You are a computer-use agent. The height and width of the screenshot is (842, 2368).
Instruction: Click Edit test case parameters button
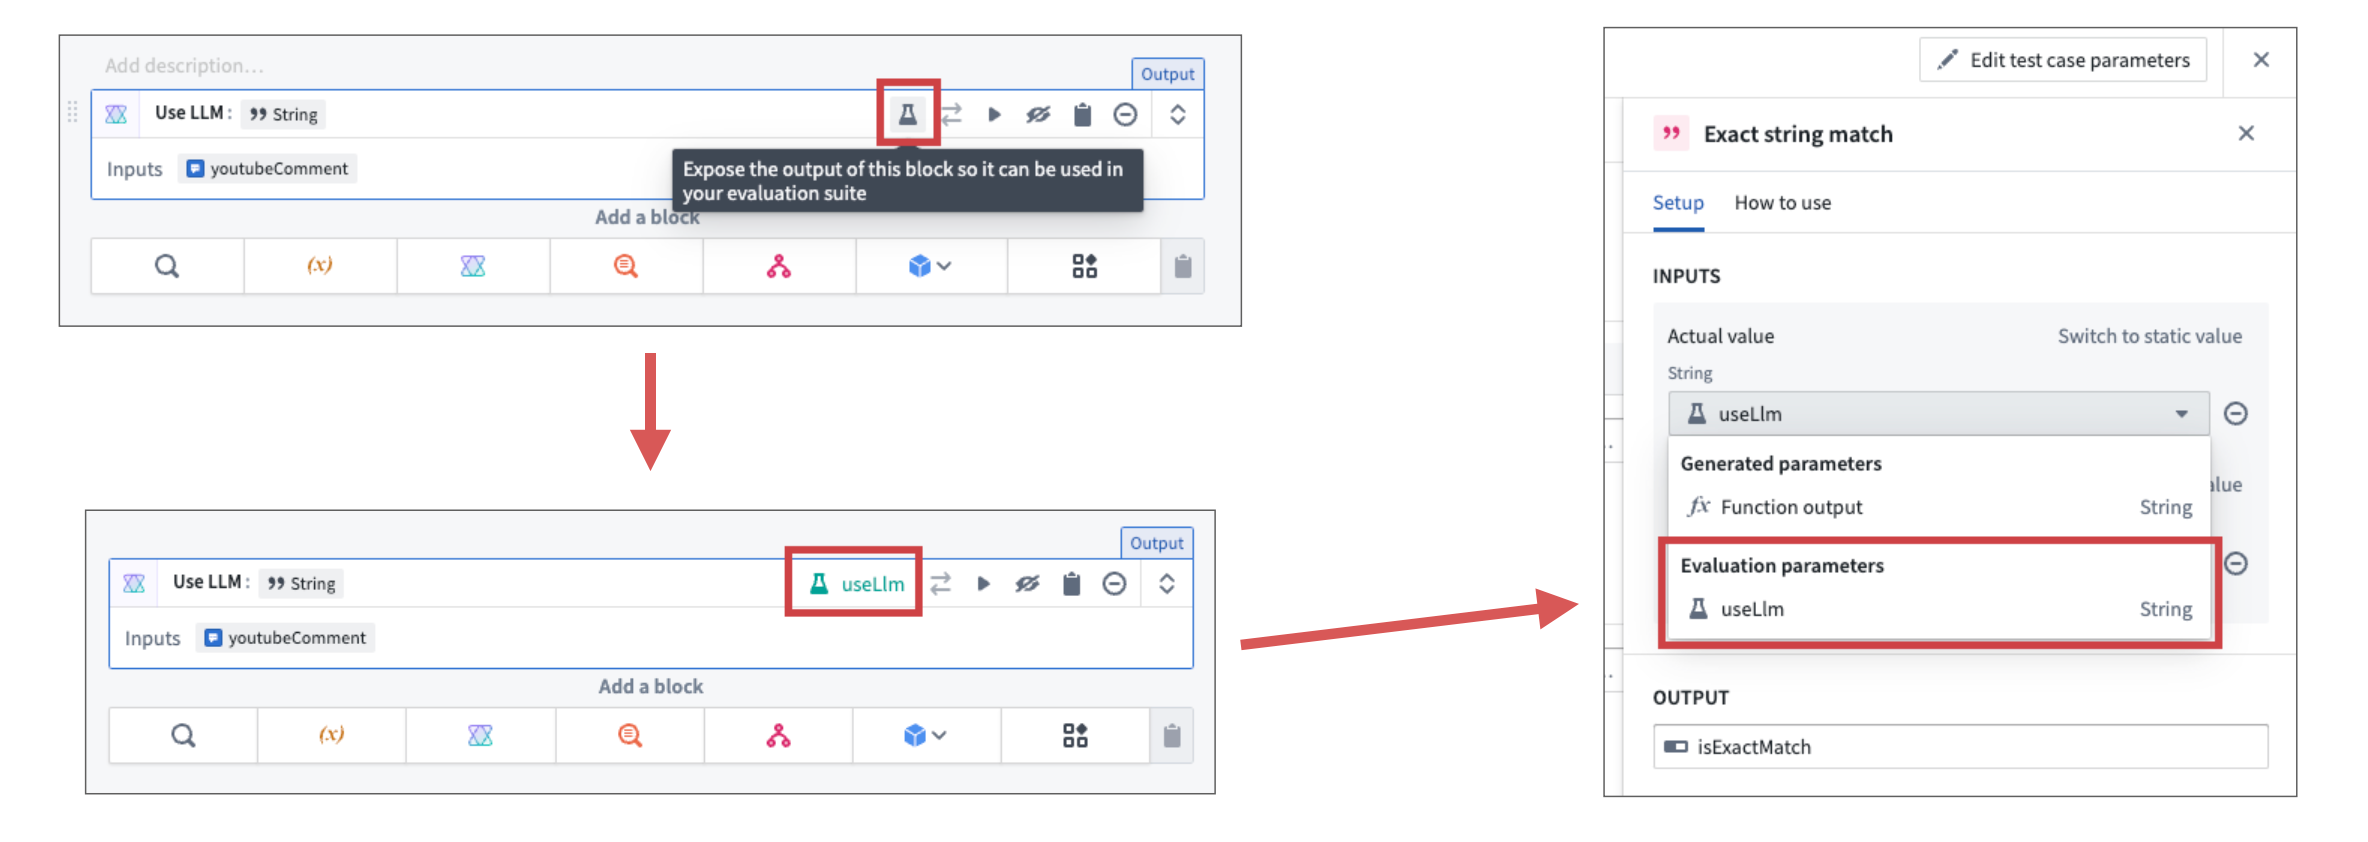coord(2063,60)
